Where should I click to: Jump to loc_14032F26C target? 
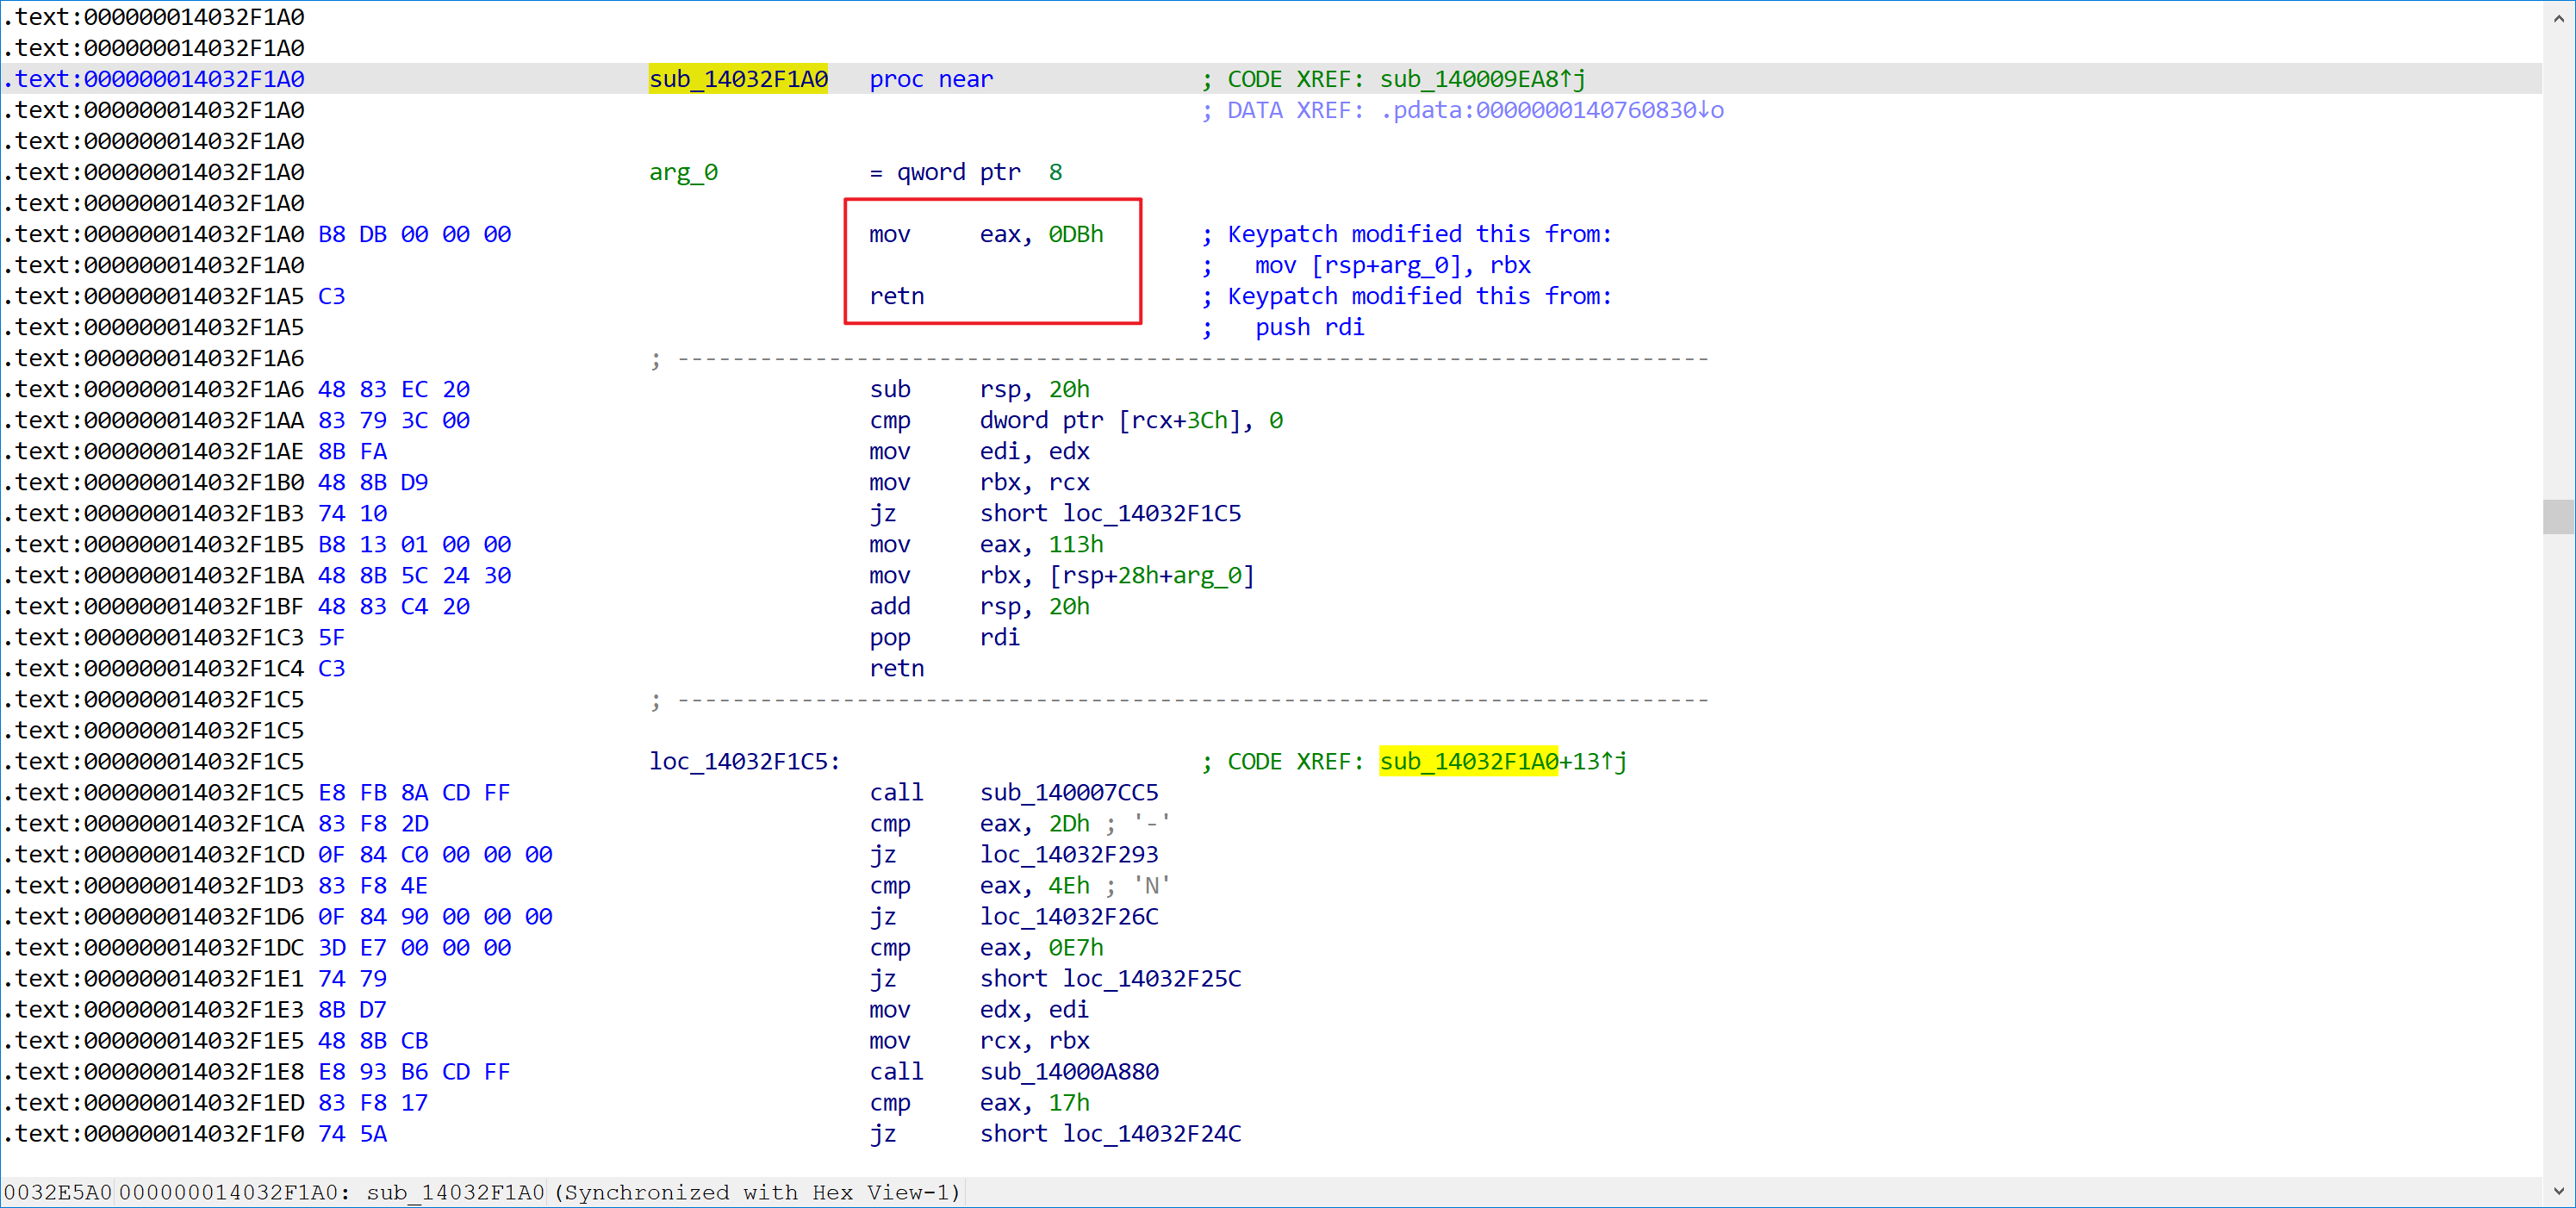(x=1068, y=916)
